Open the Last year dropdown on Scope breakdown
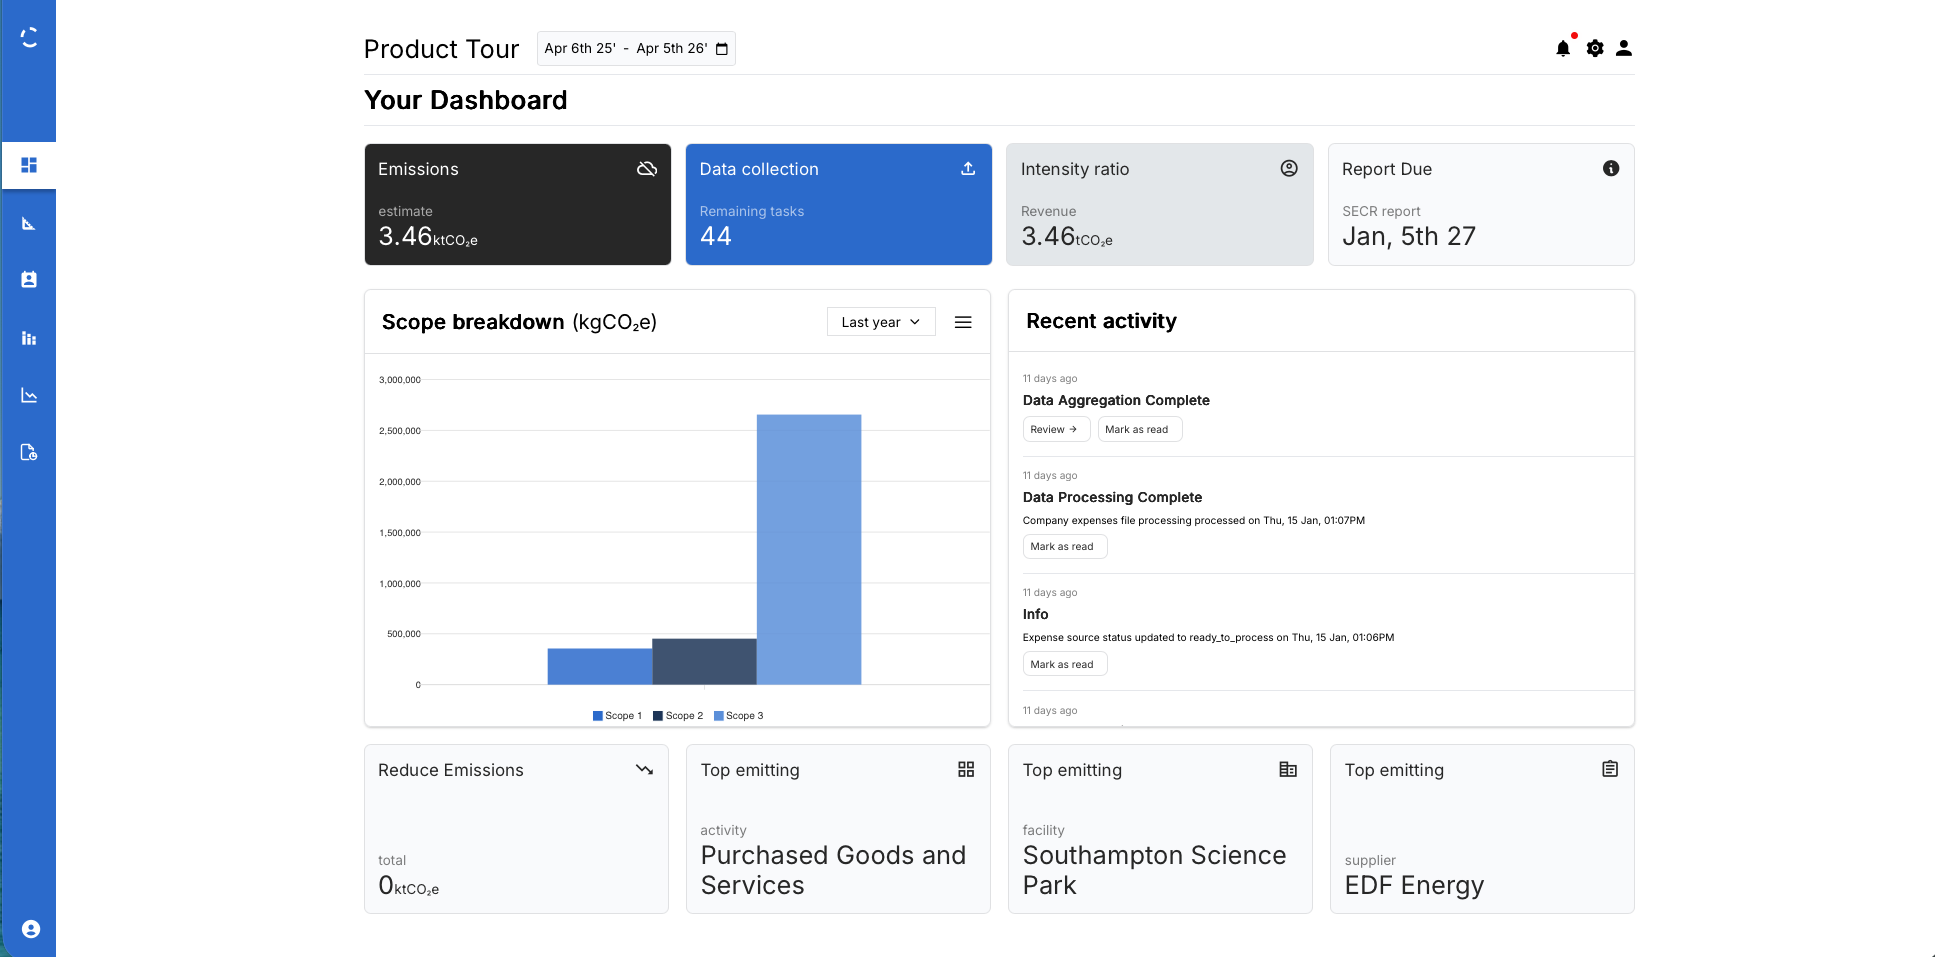The image size is (1935, 957). coord(880,321)
